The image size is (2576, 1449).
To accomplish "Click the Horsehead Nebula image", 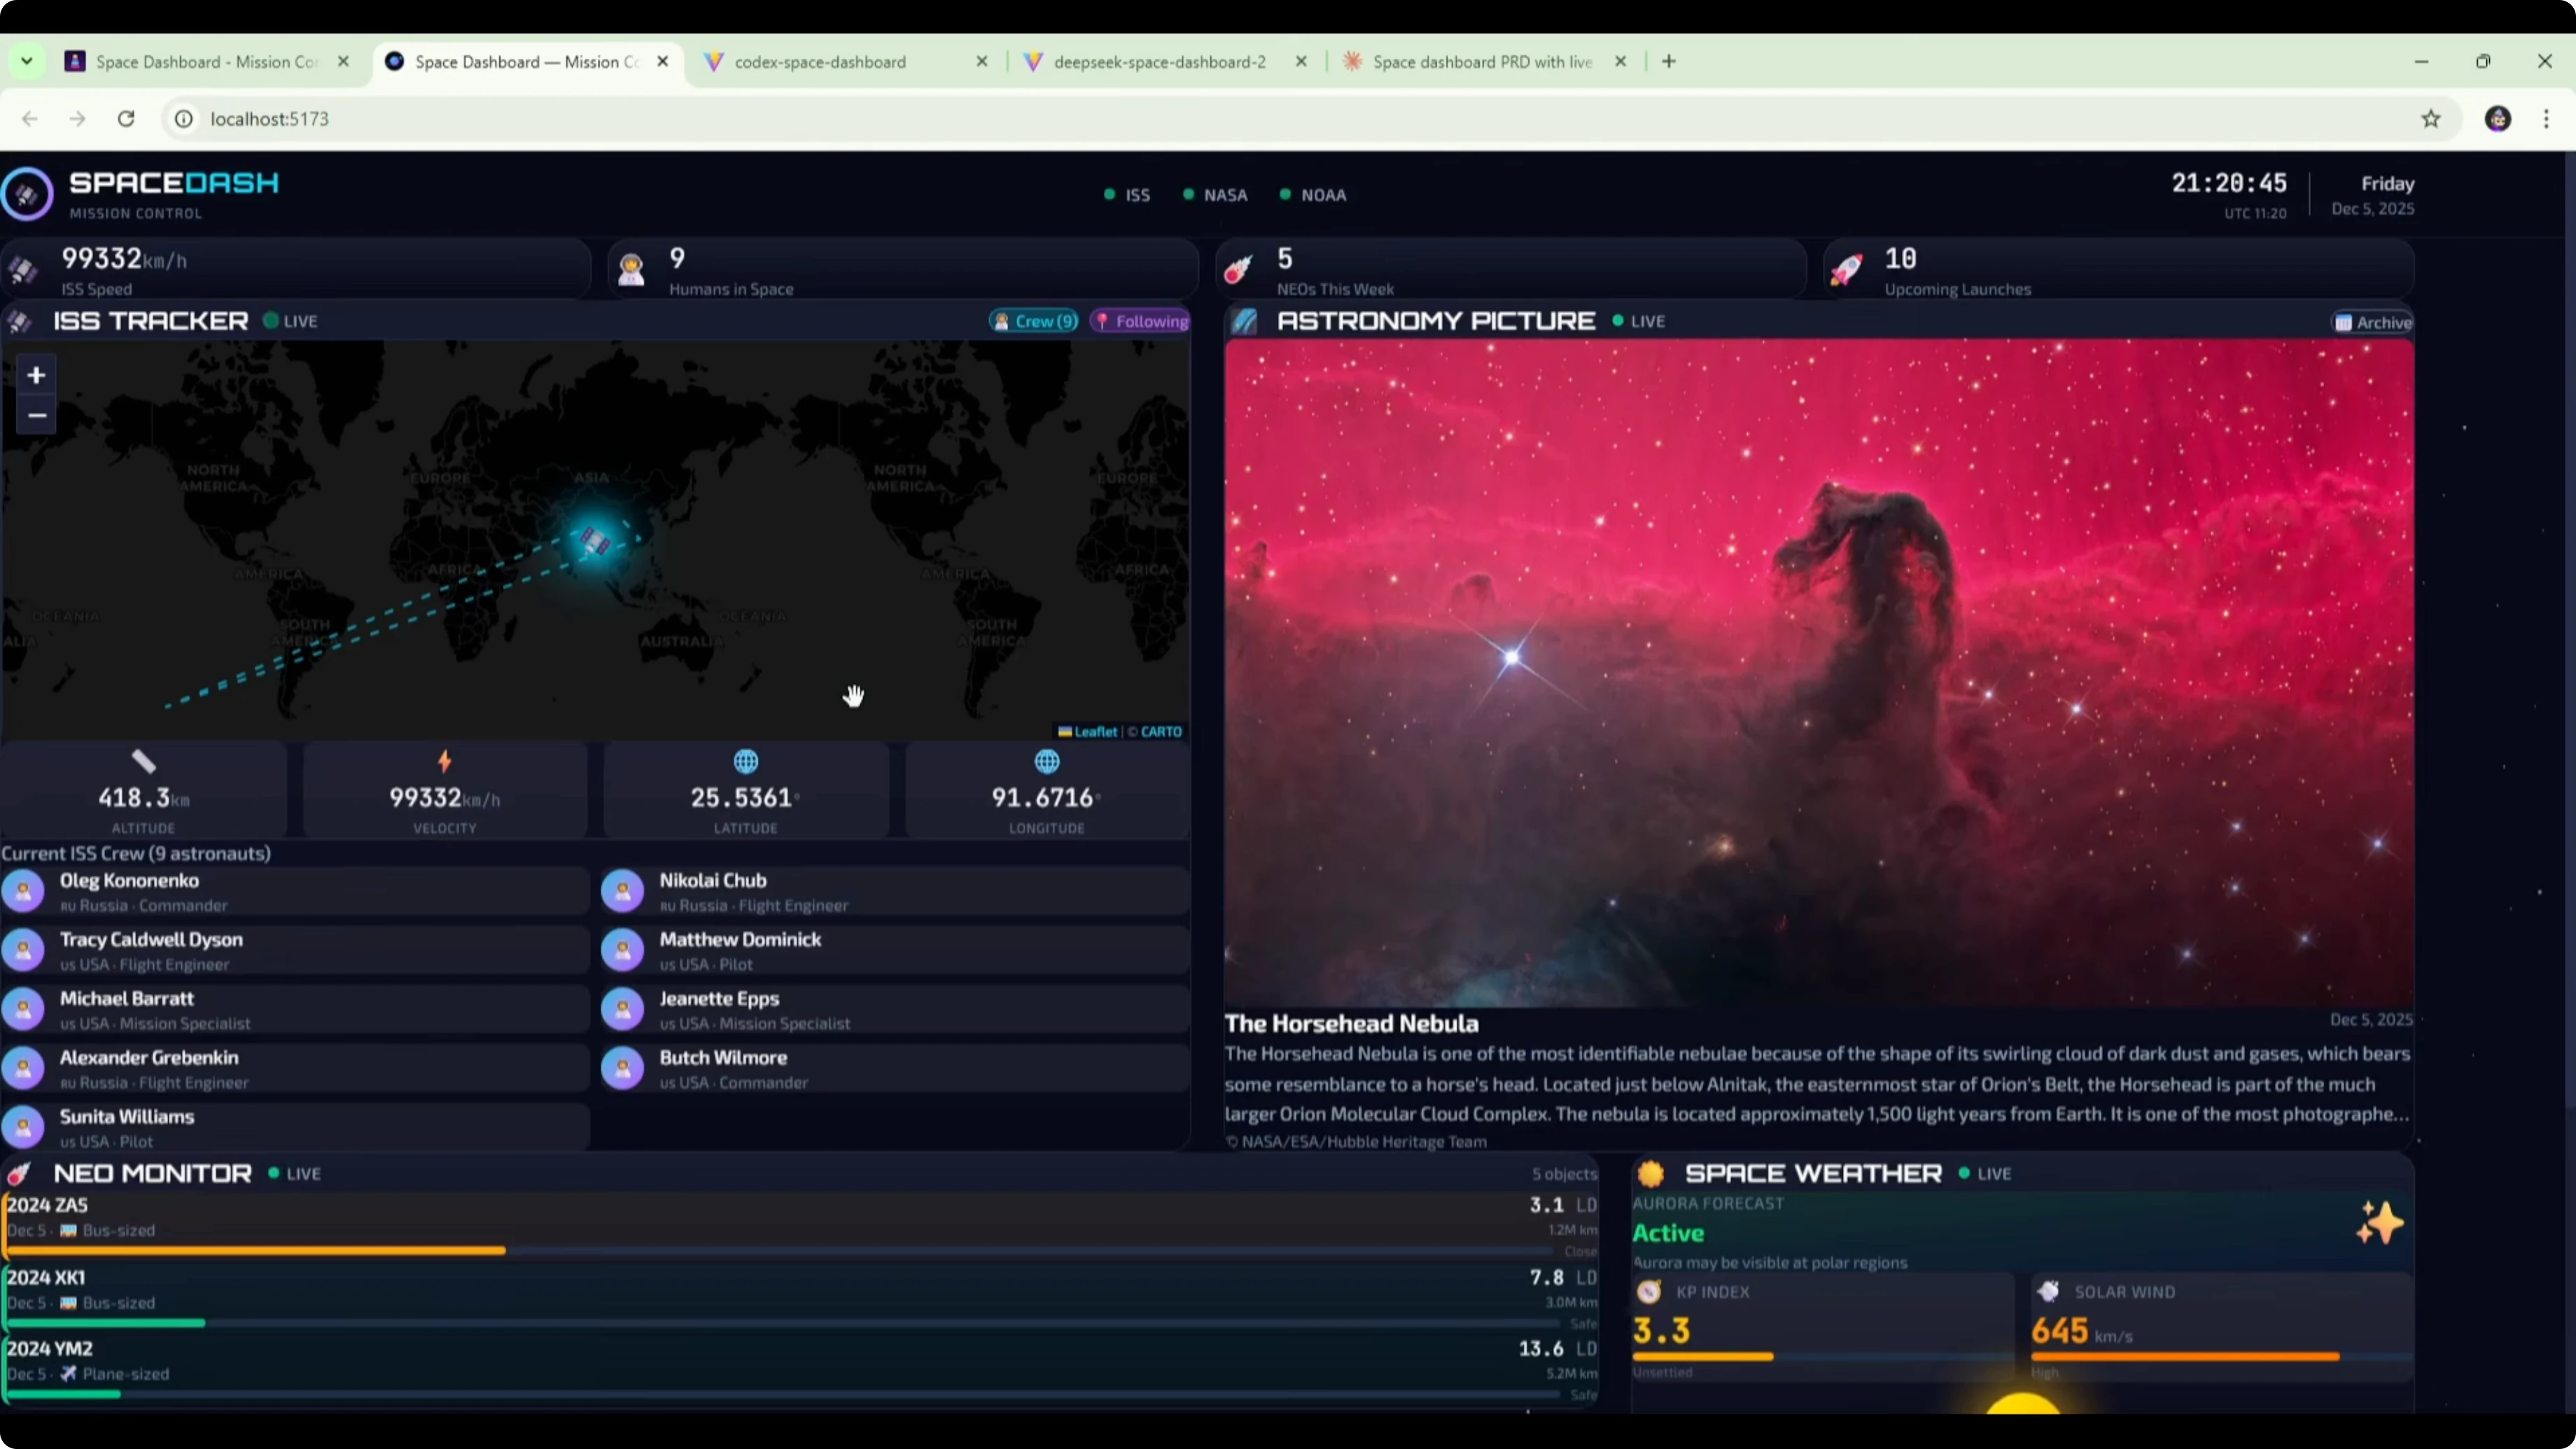I will [x=1818, y=672].
